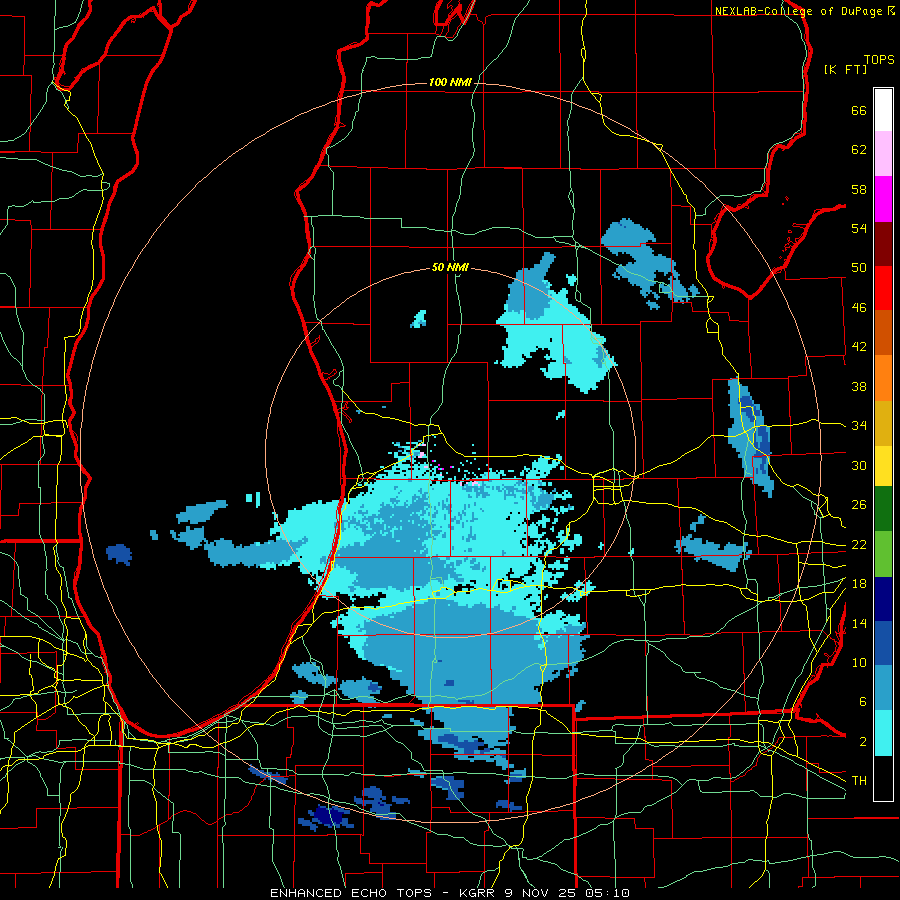900x900 pixels.
Task: Click the '05:10' timestamp
Action: 607,893
